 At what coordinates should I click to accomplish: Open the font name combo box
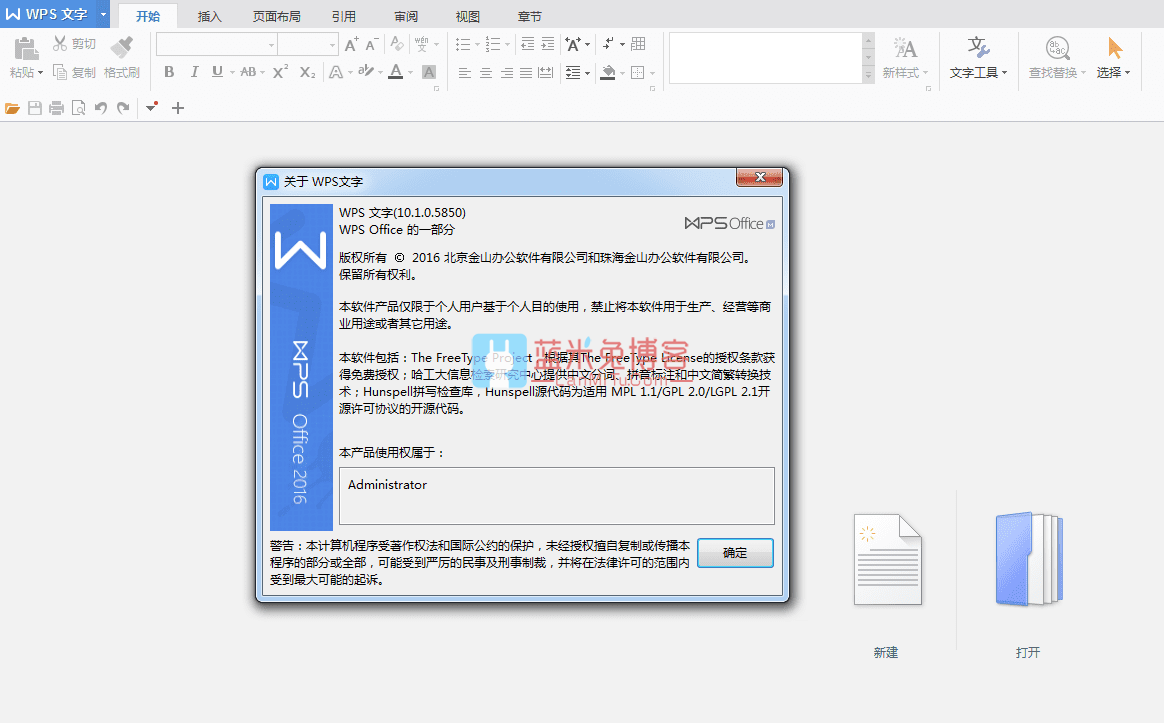(x=218, y=45)
